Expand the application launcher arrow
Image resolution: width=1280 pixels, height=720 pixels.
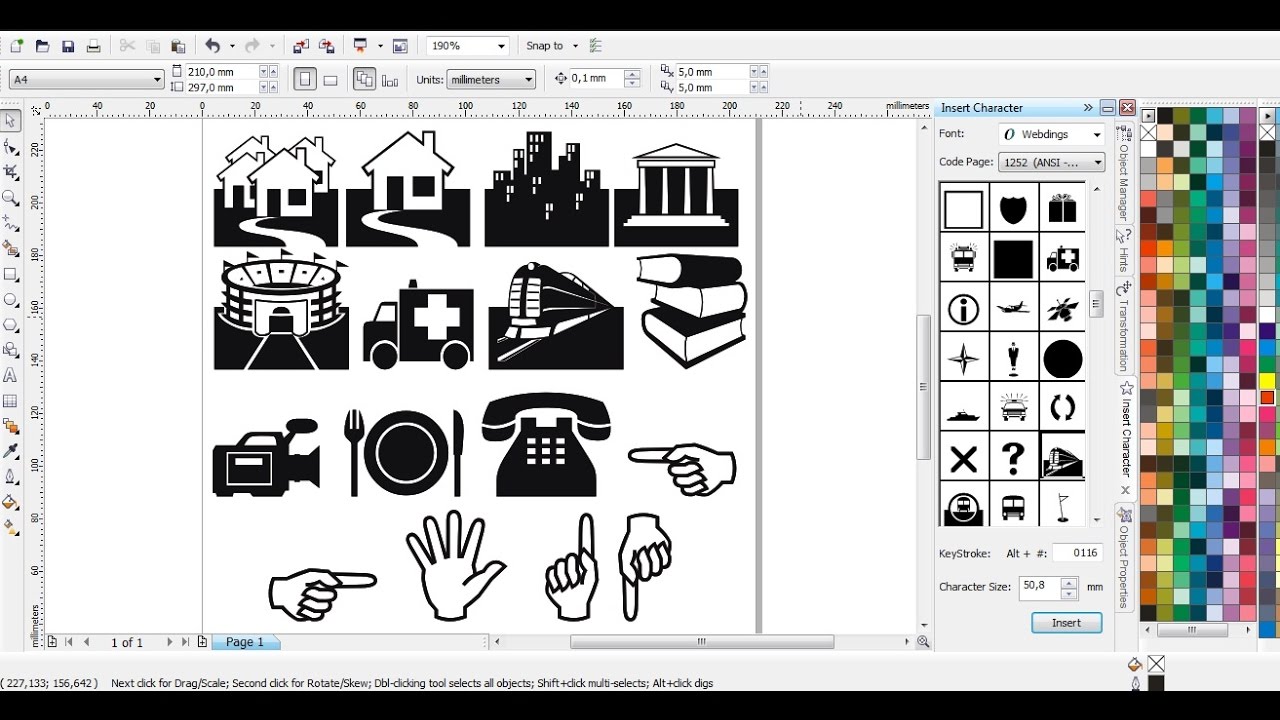coord(380,46)
